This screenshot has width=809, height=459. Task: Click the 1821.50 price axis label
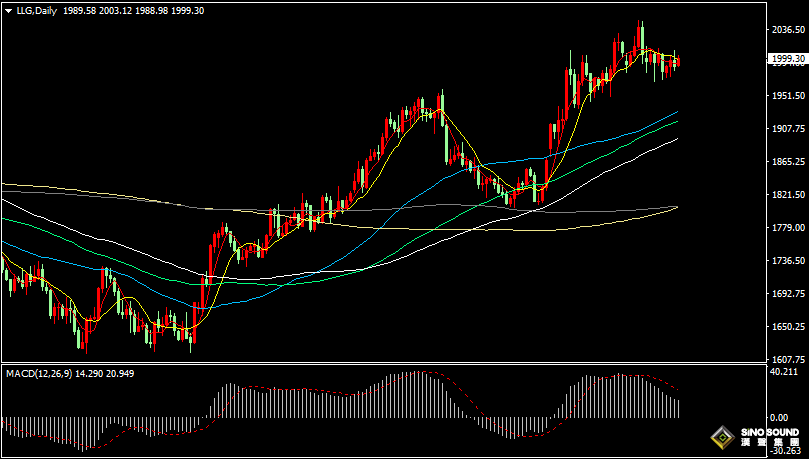tap(787, 195)
